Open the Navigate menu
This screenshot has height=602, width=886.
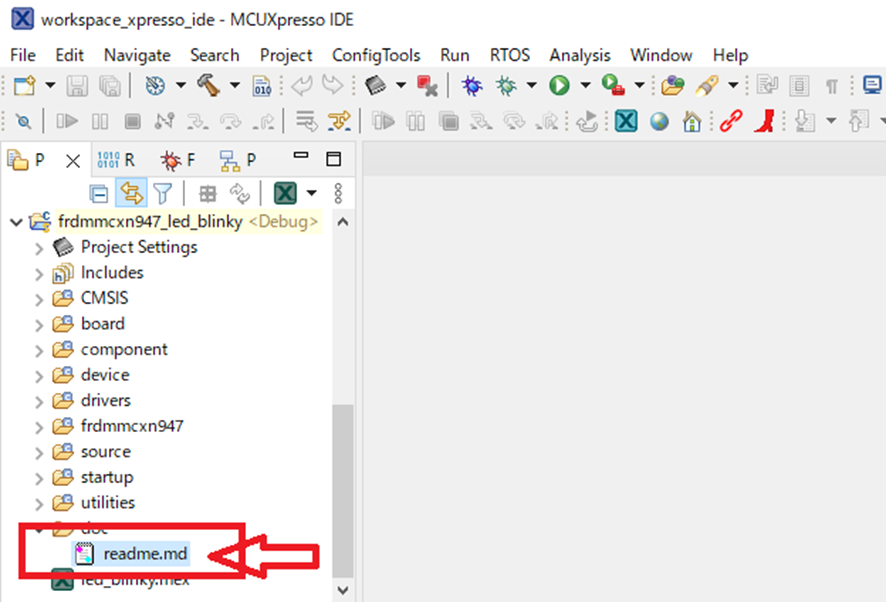tap(137, 55)
